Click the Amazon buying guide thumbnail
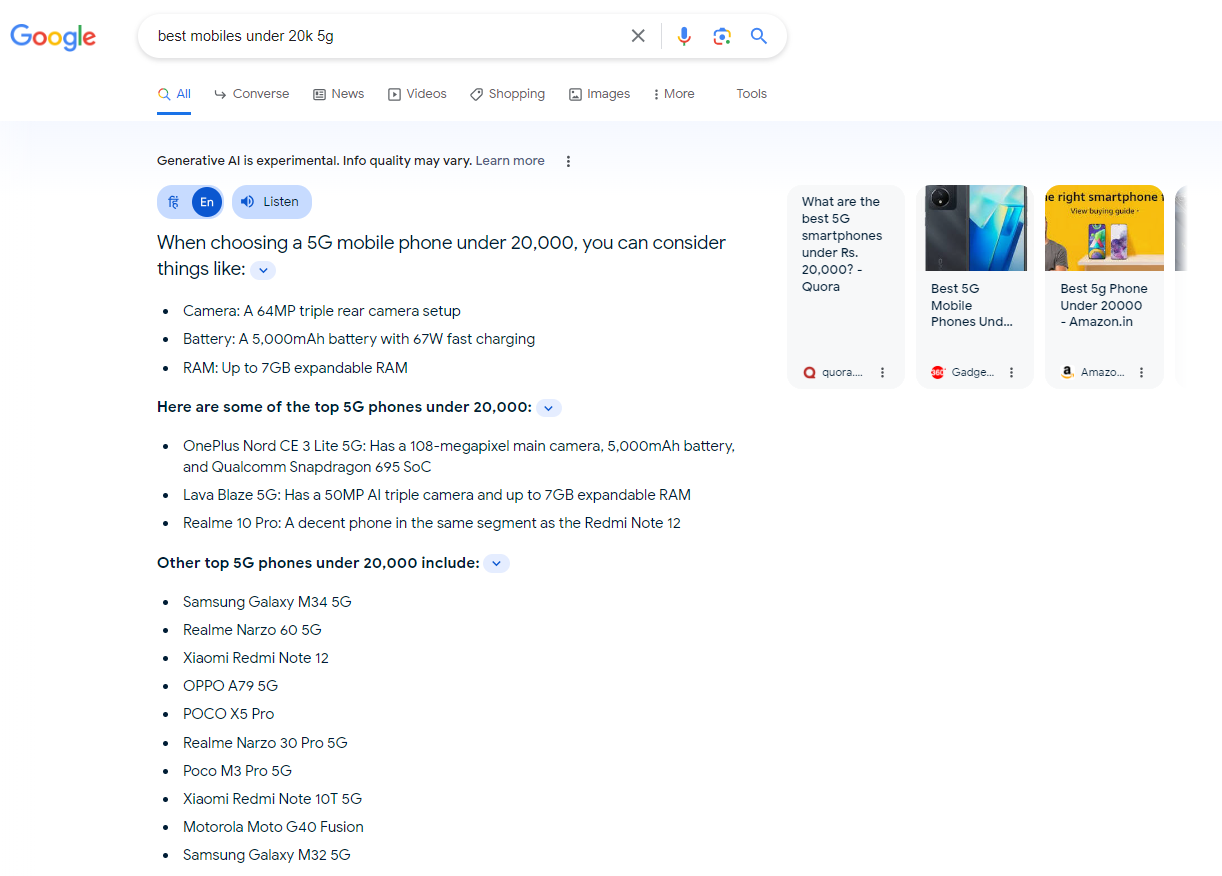This screenshot has height=876, width=1222. 1104,228
